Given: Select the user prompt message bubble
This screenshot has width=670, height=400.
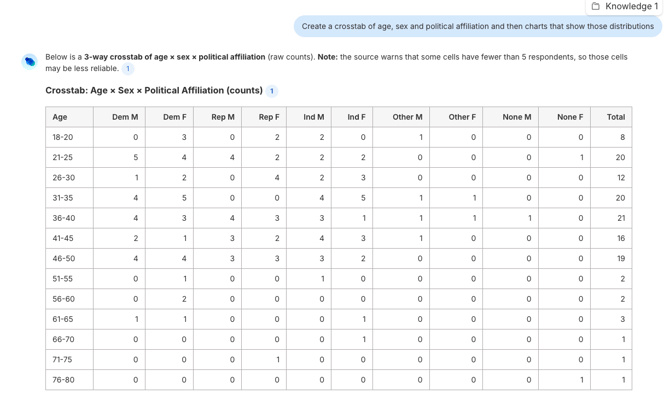Looking at the screenshot, I should point(477,27).
